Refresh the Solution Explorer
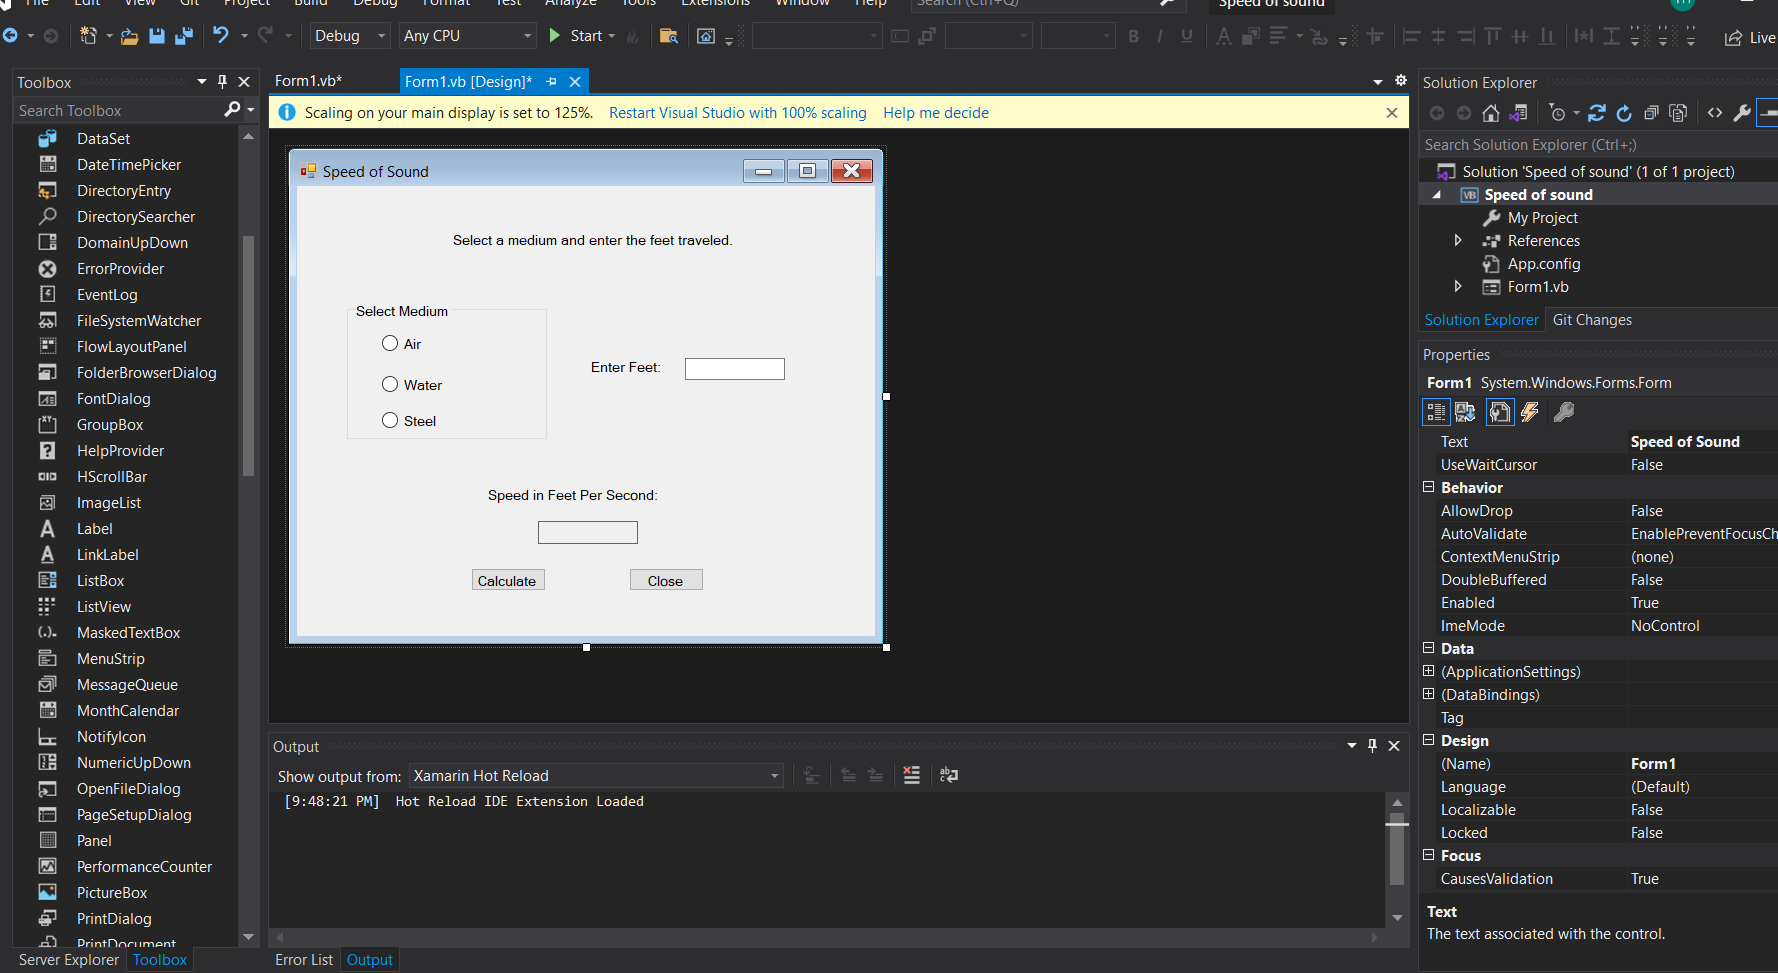 (1624, 113)
